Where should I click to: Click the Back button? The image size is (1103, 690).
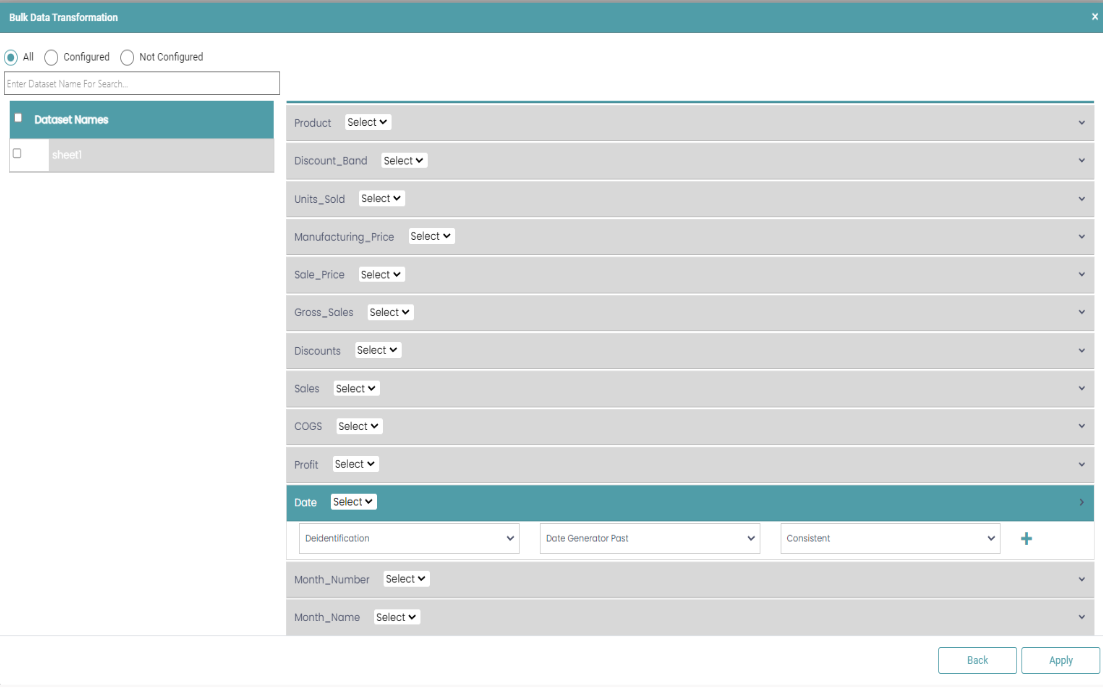click(977, 660)
